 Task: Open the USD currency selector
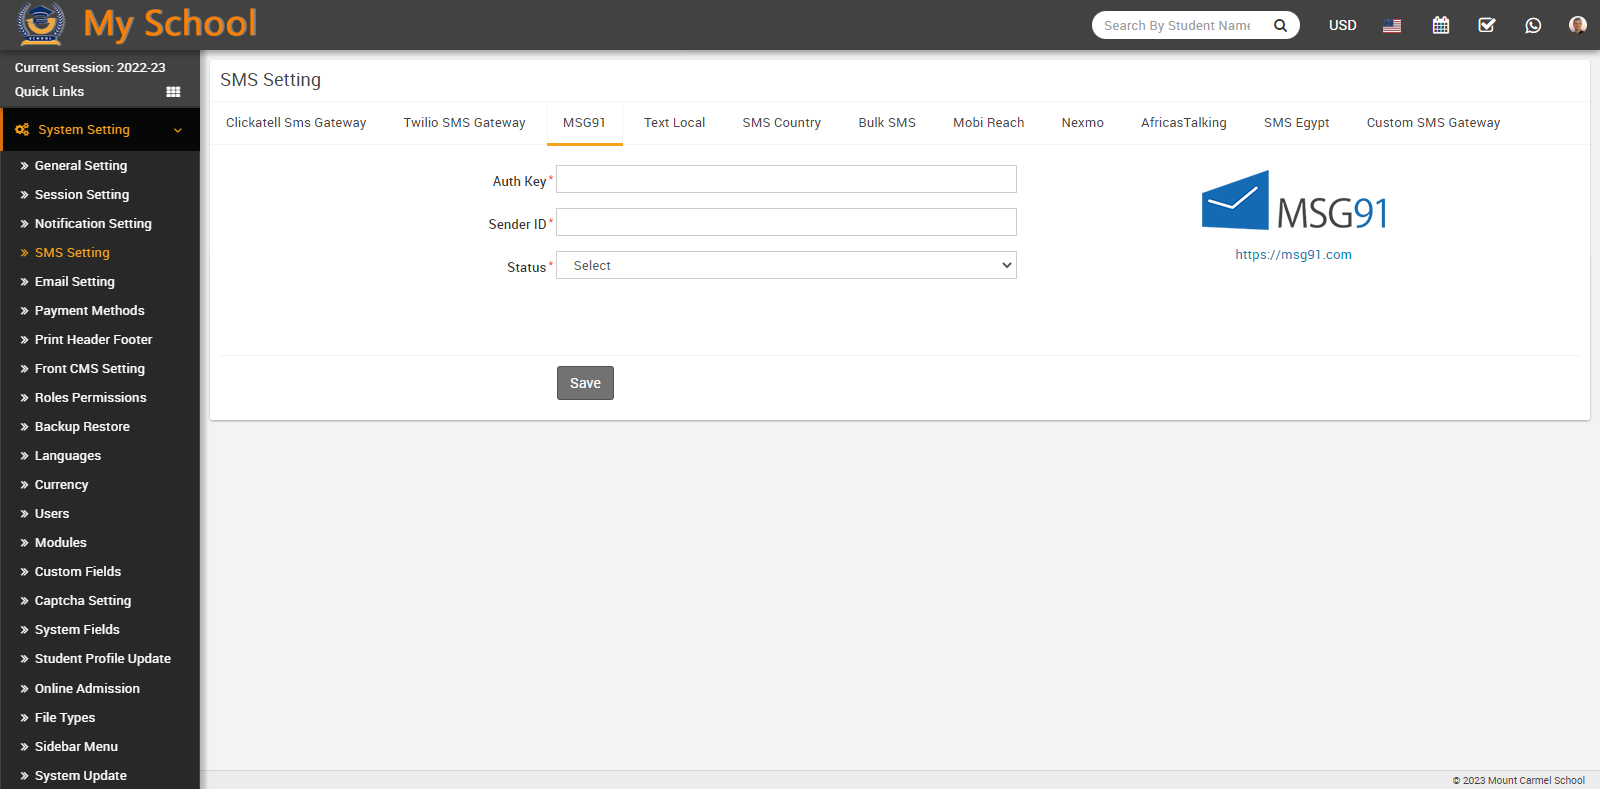tap(1342, 25)
